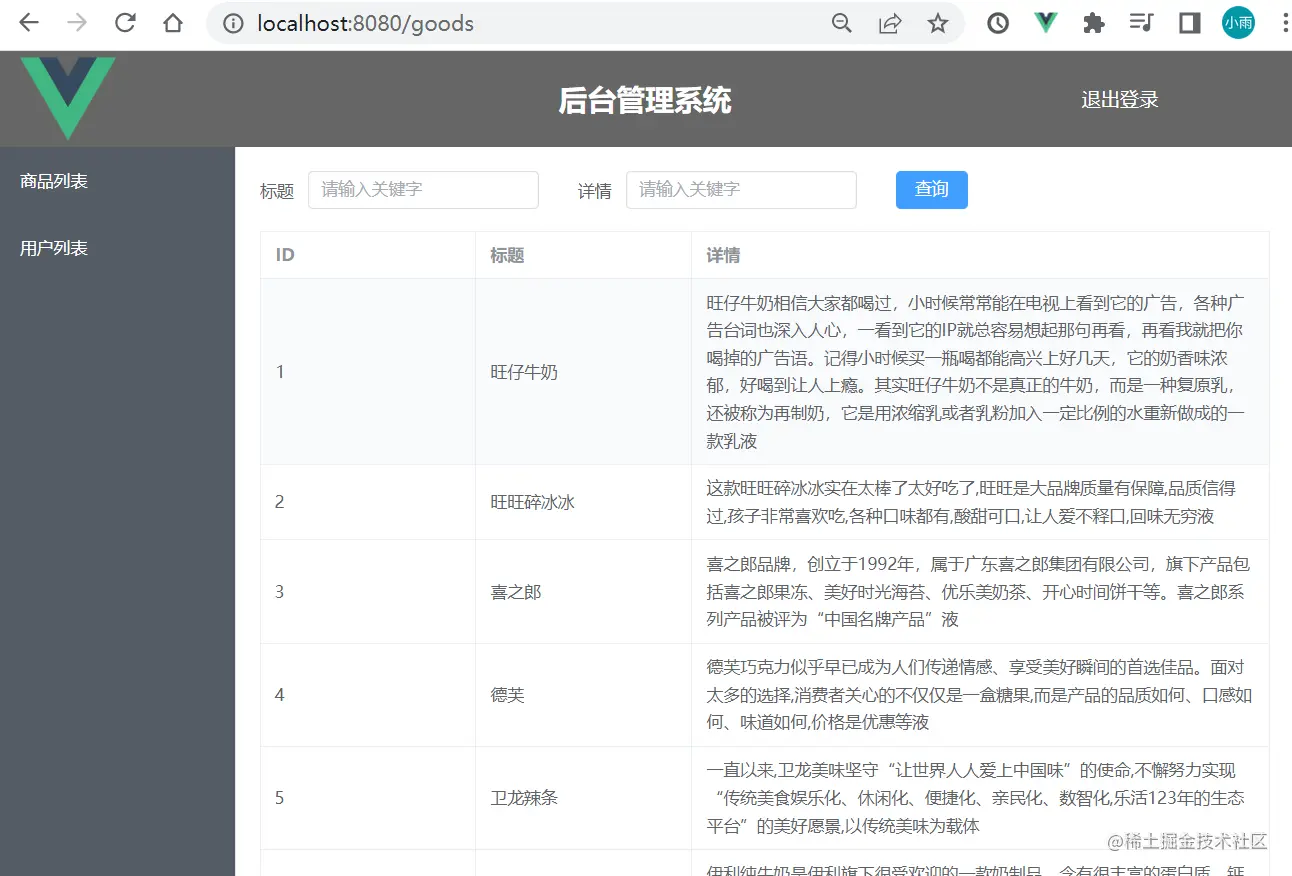This screenshot has height=876, width=1292.
Task: Click the 标题 keyword input field
Action: pyautogui.click(x=423, y=189)
